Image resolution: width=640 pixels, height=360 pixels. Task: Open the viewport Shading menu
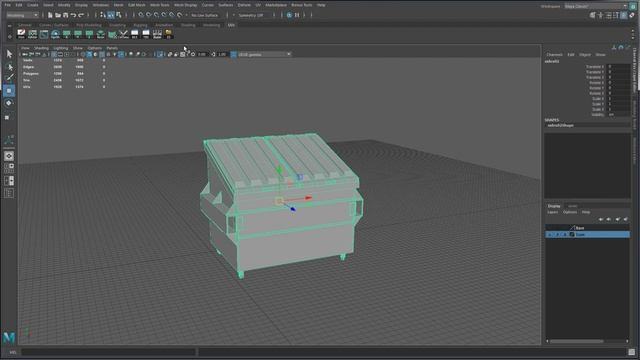coord(41,48)
